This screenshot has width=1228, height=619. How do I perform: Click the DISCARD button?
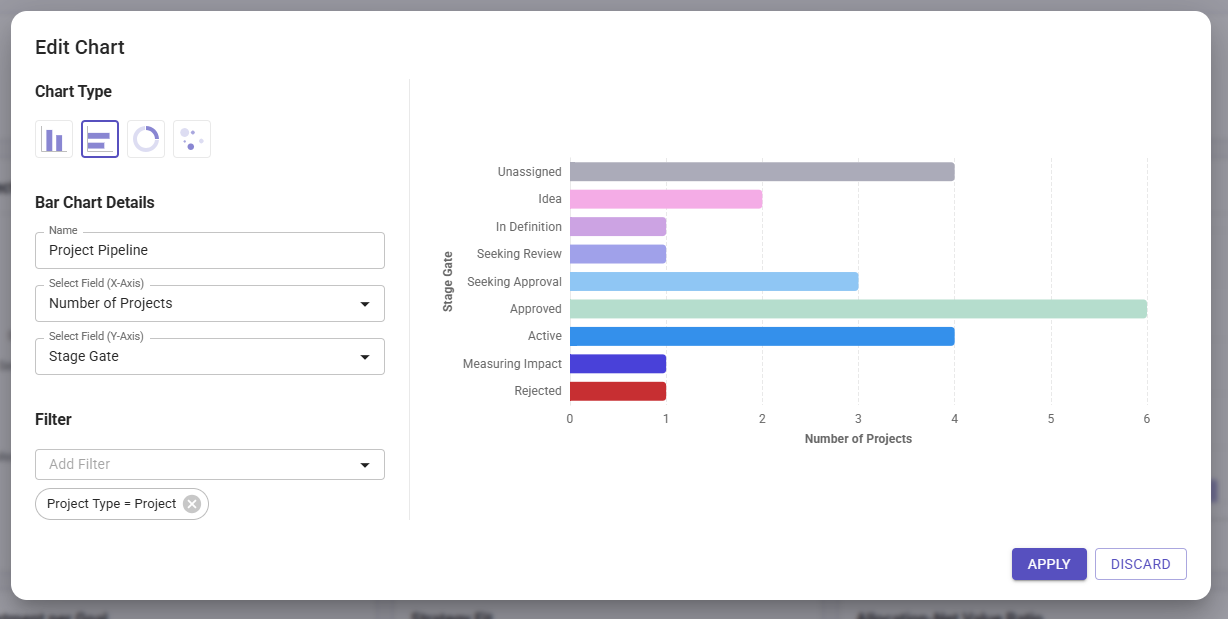(x=1141, y=564)
